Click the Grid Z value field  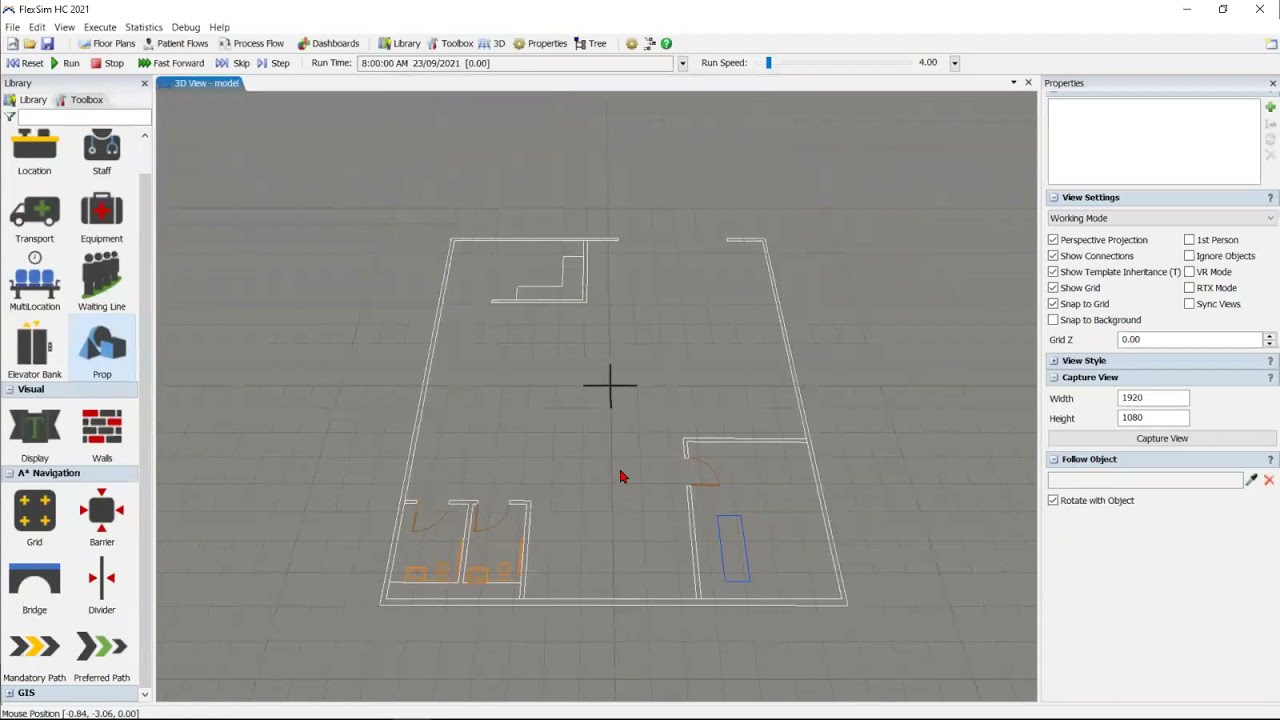(1190, 340)
